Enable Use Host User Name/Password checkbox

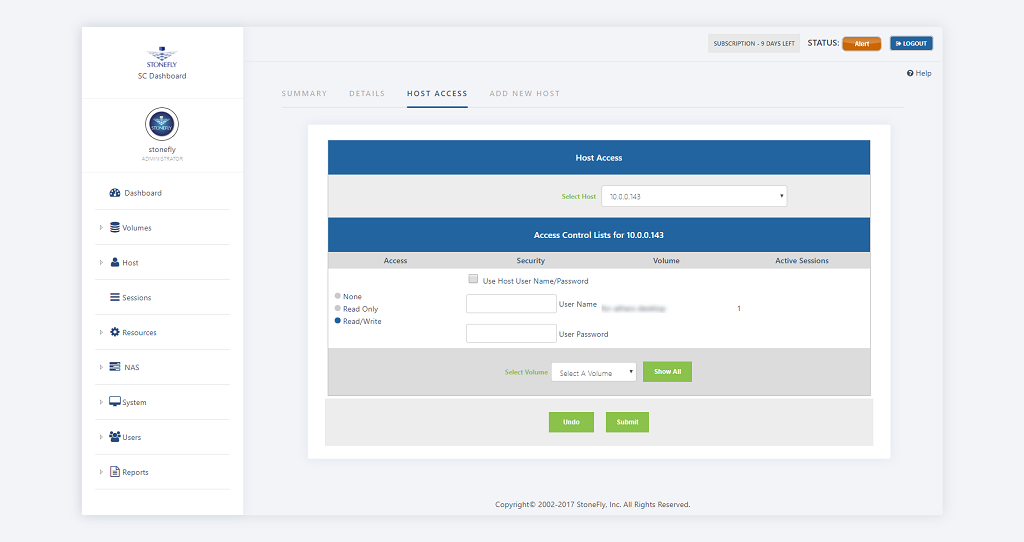(473, 280)
